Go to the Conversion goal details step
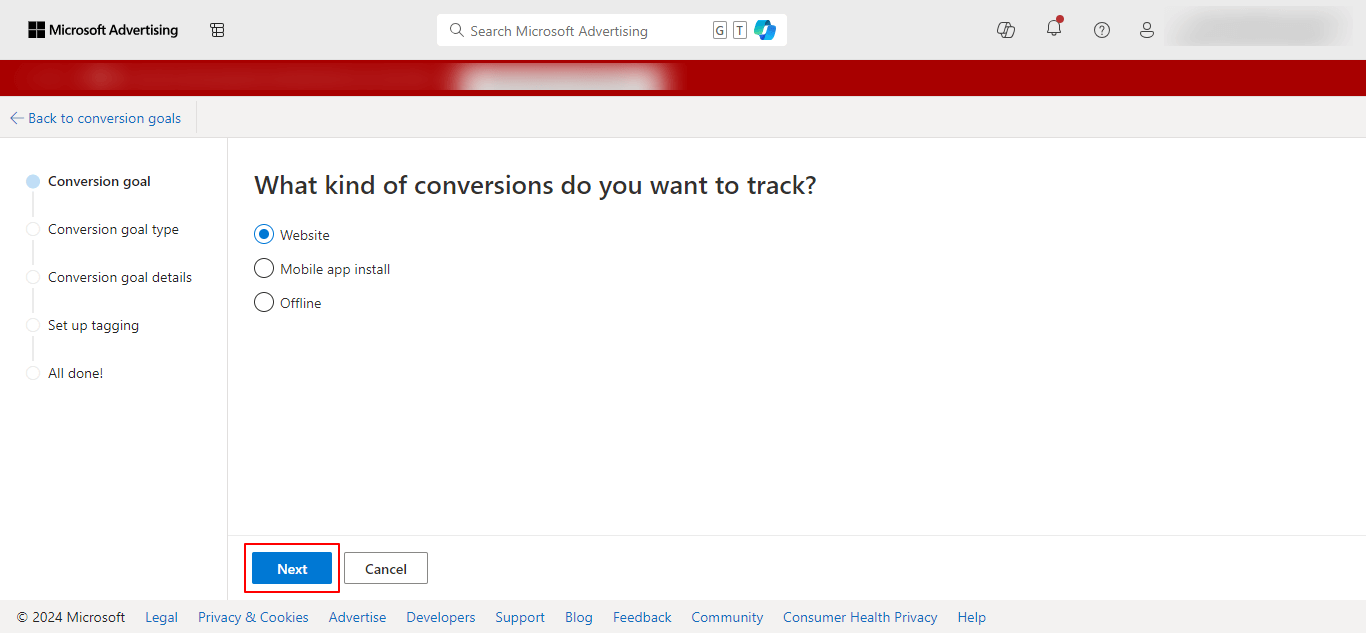 pyautogui.click(x=119, y=277)
